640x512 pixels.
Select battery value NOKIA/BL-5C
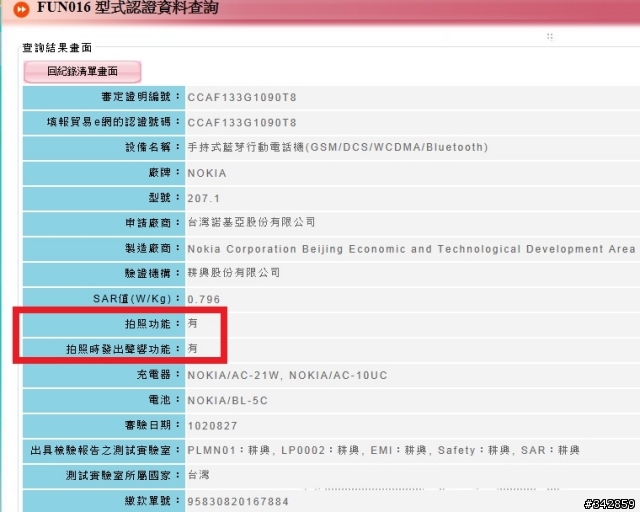point(227,401)
